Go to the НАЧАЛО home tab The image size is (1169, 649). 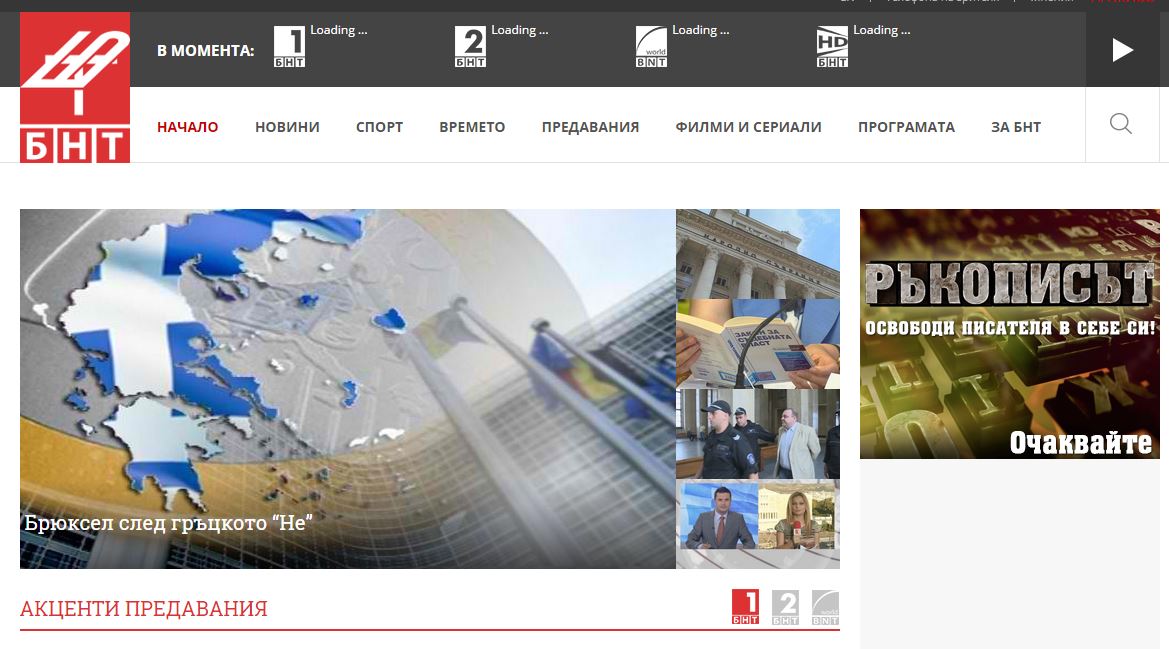click(x=187, y=127)
